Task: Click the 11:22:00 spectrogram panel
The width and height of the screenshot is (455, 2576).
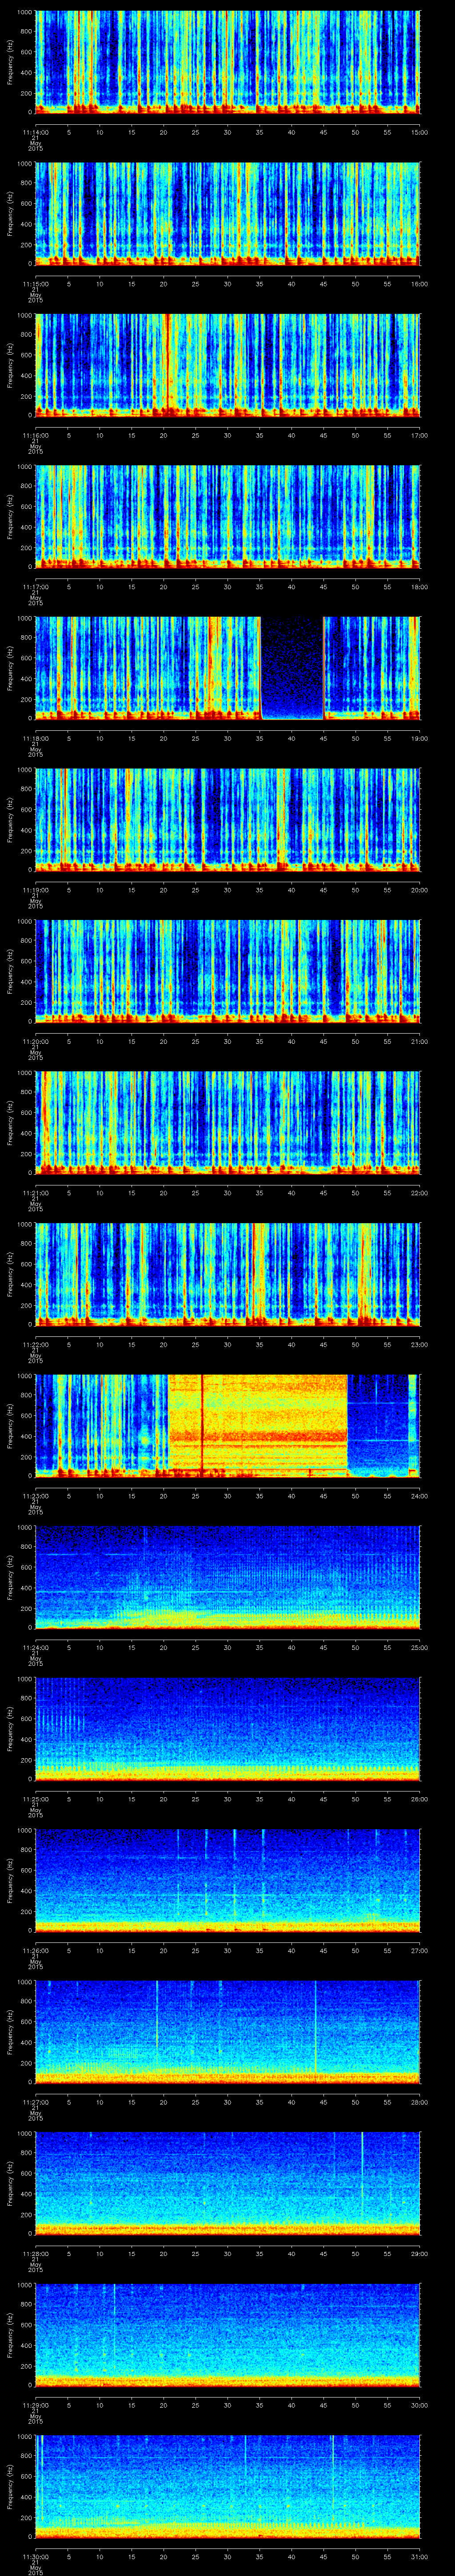Action: (x=227, y=1274)
